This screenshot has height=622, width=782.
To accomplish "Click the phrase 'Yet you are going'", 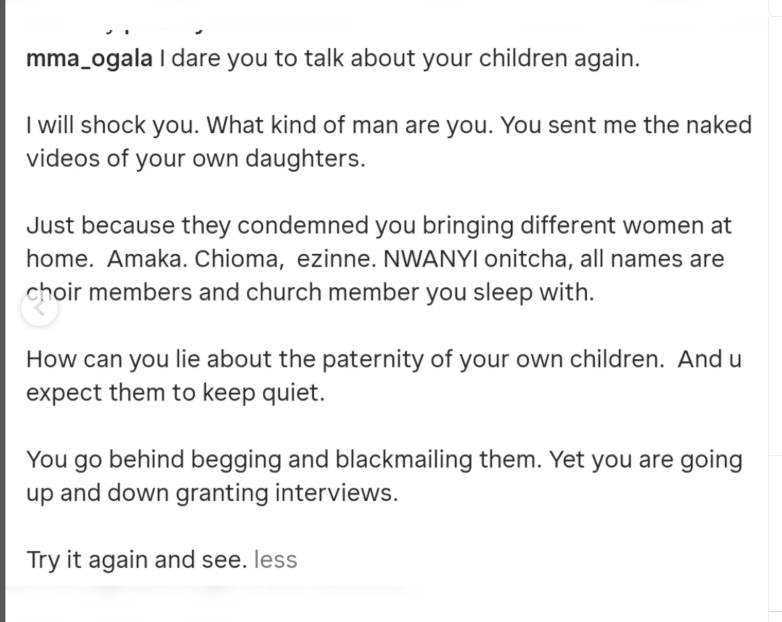I will tap(647, 460).
